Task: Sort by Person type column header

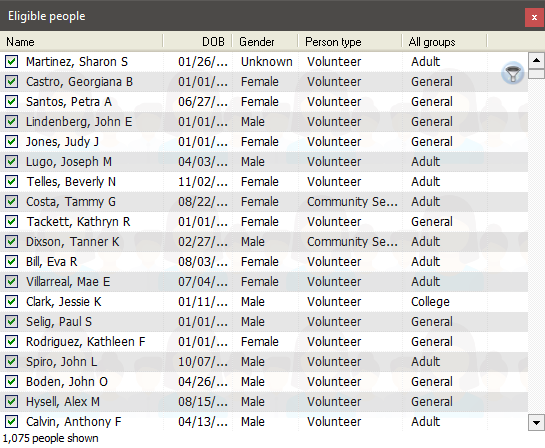Action: (350, 42)
